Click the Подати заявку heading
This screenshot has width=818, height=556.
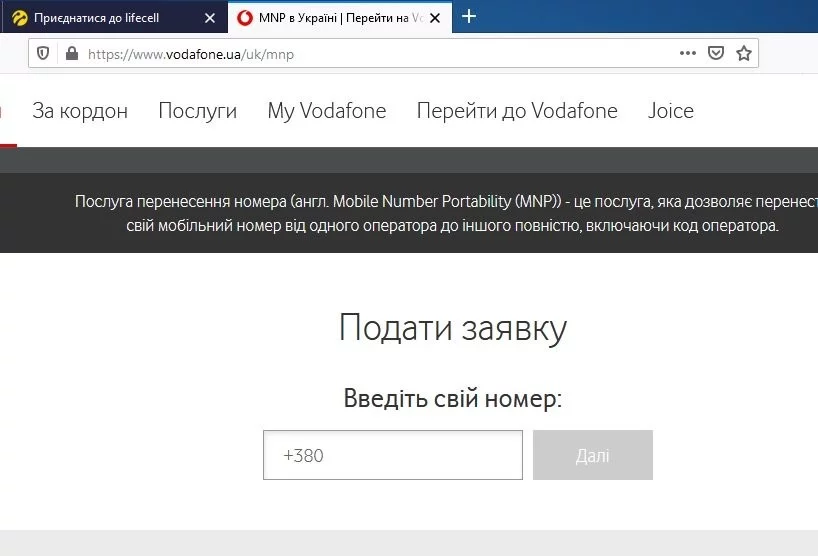(x=453, y=329)
